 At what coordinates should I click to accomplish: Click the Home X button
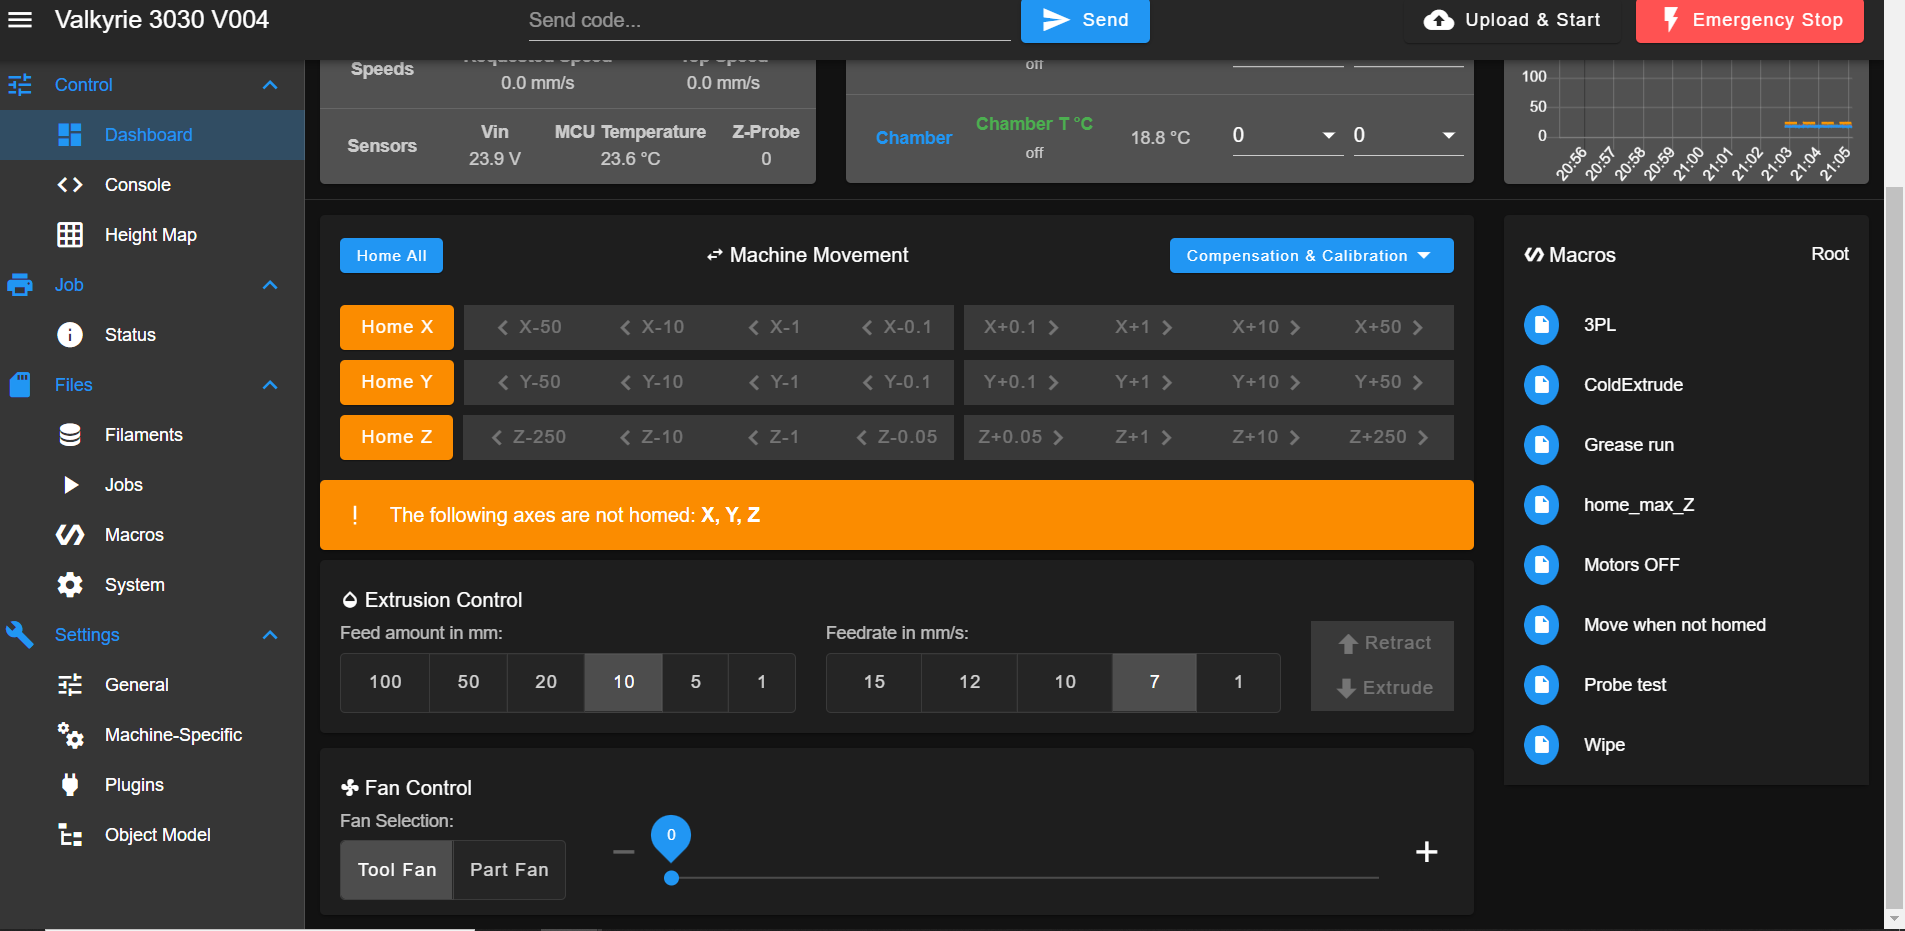(396, 327)
